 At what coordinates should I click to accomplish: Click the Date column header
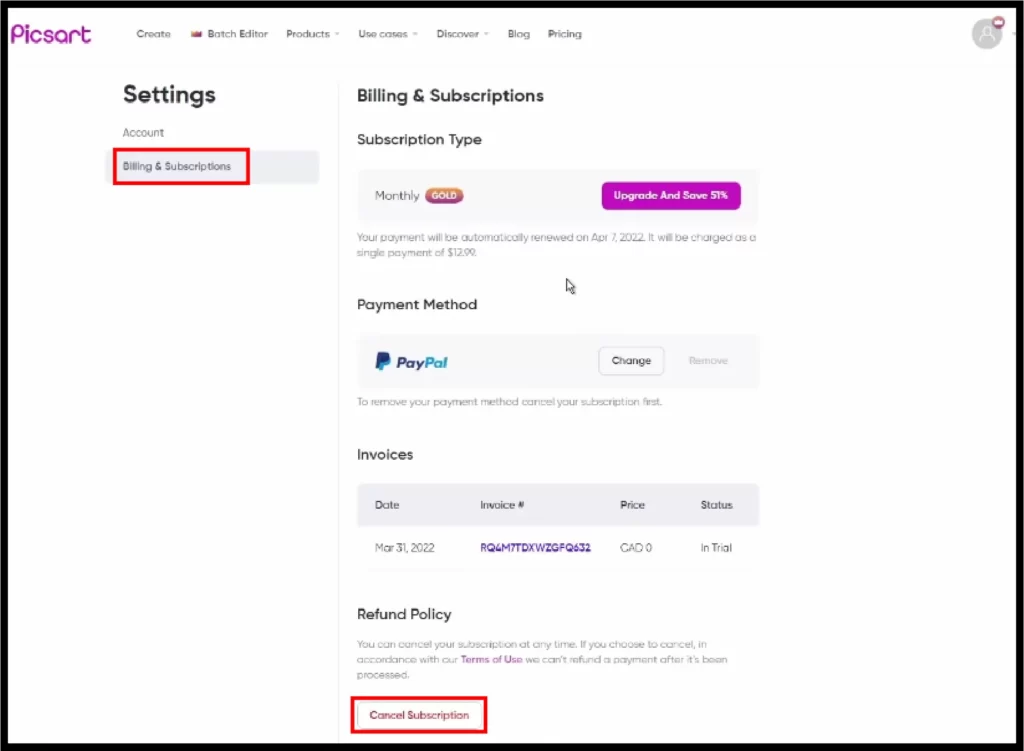(387, 505)
